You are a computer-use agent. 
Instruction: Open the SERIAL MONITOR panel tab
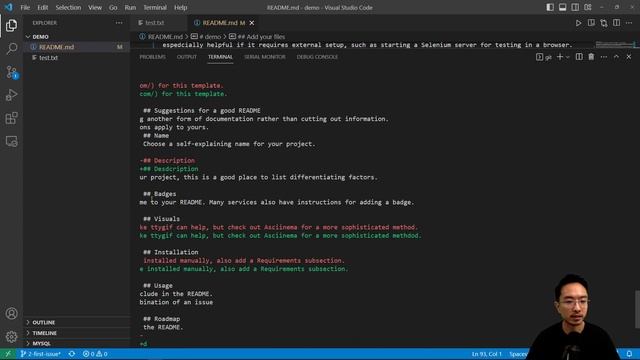264,57
